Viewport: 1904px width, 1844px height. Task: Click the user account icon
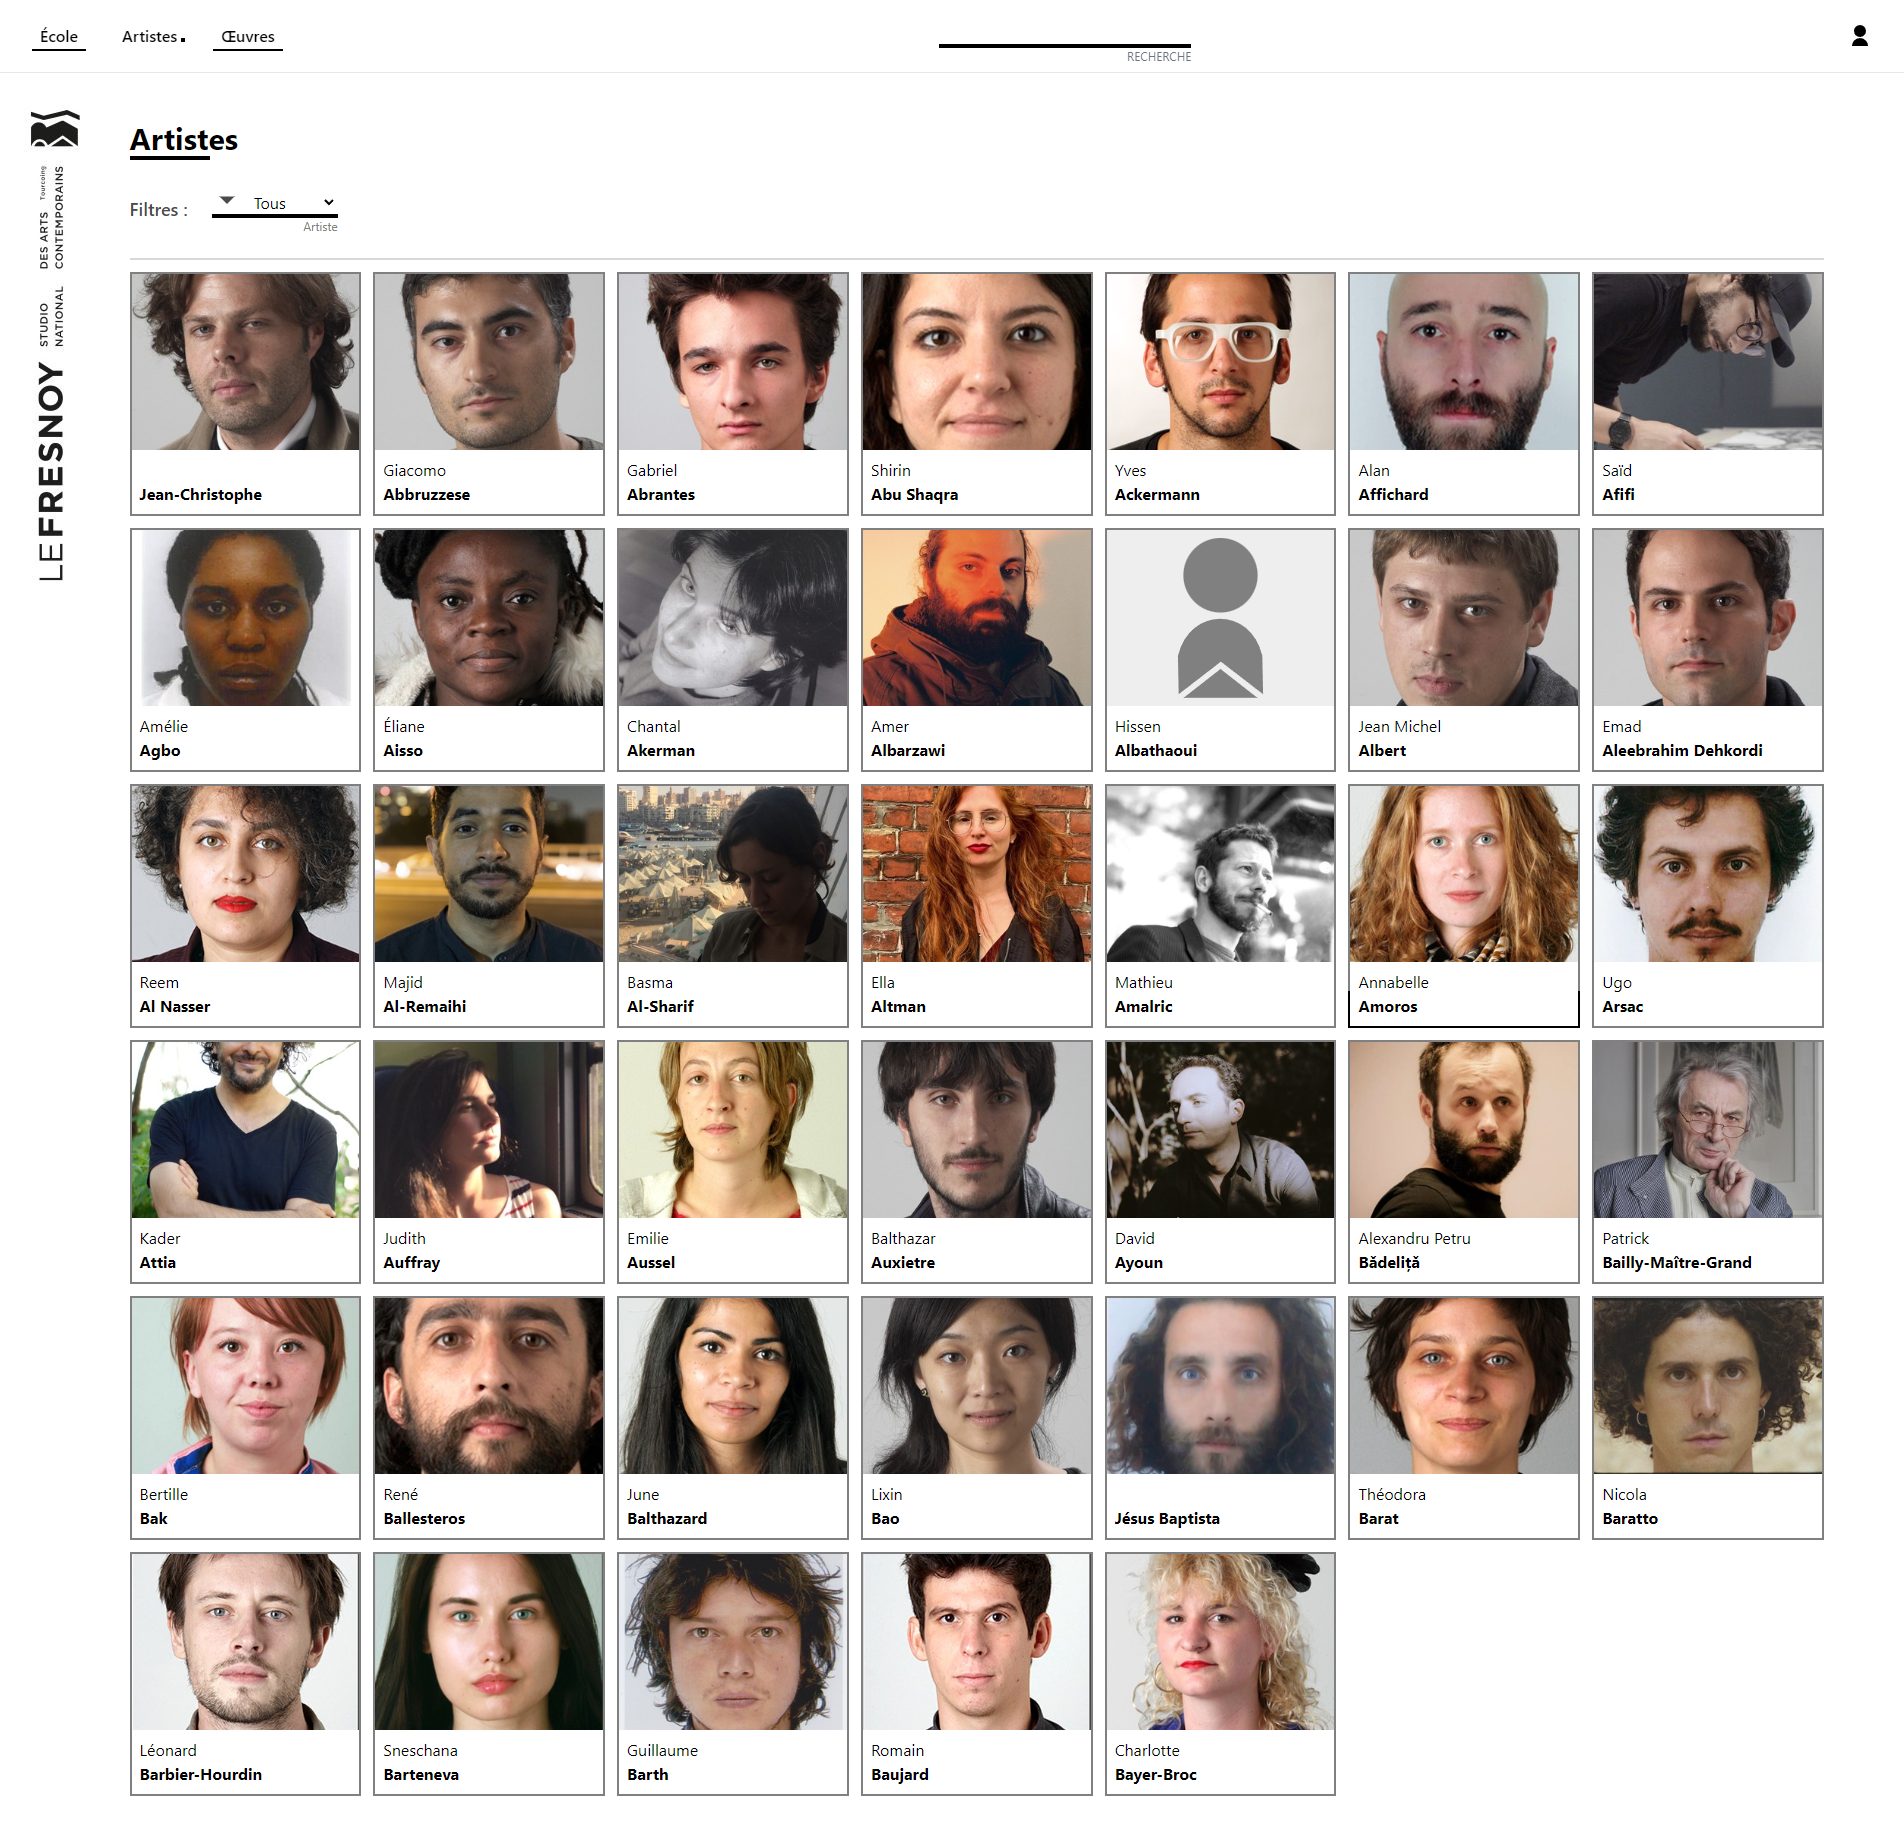tap(1859, 36)
